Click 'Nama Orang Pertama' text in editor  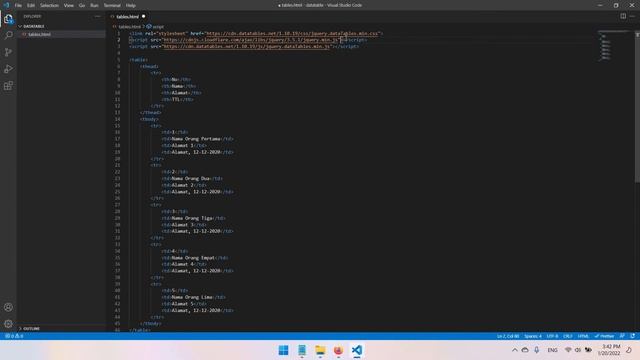click(x=196, y=139)
